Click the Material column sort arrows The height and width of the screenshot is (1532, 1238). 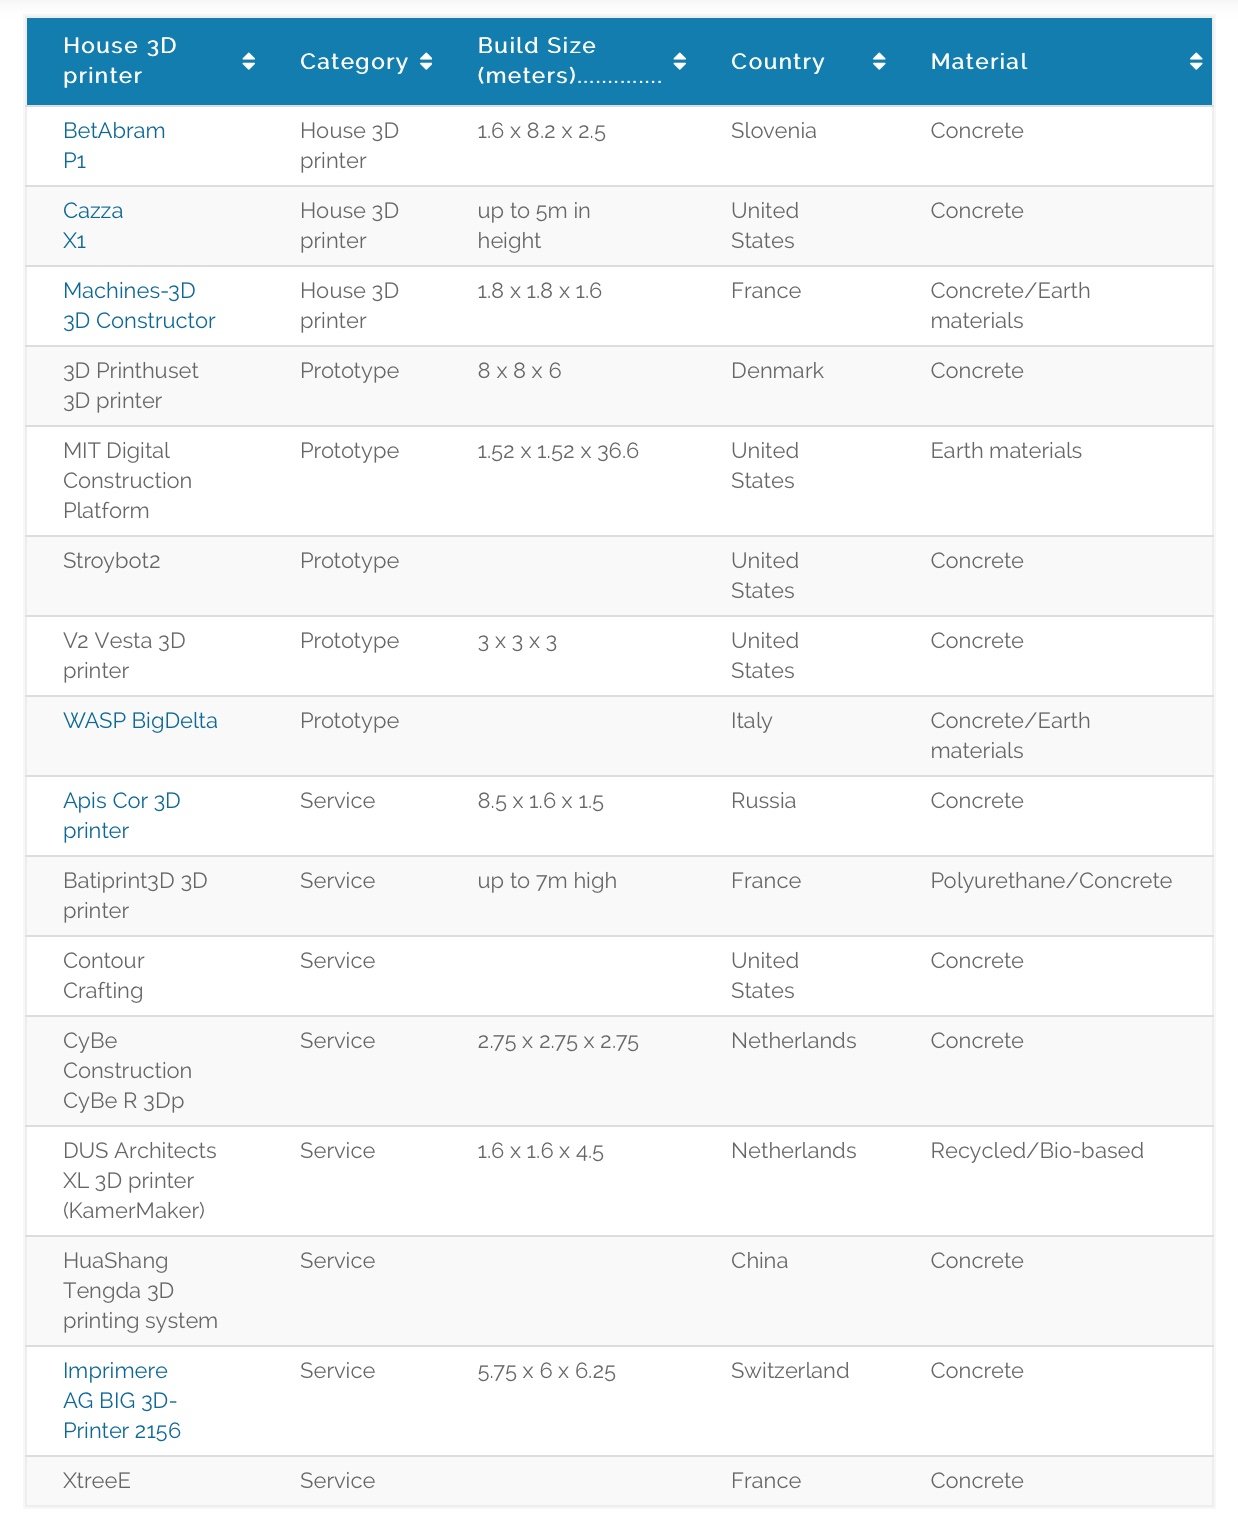click(1196, 62)
